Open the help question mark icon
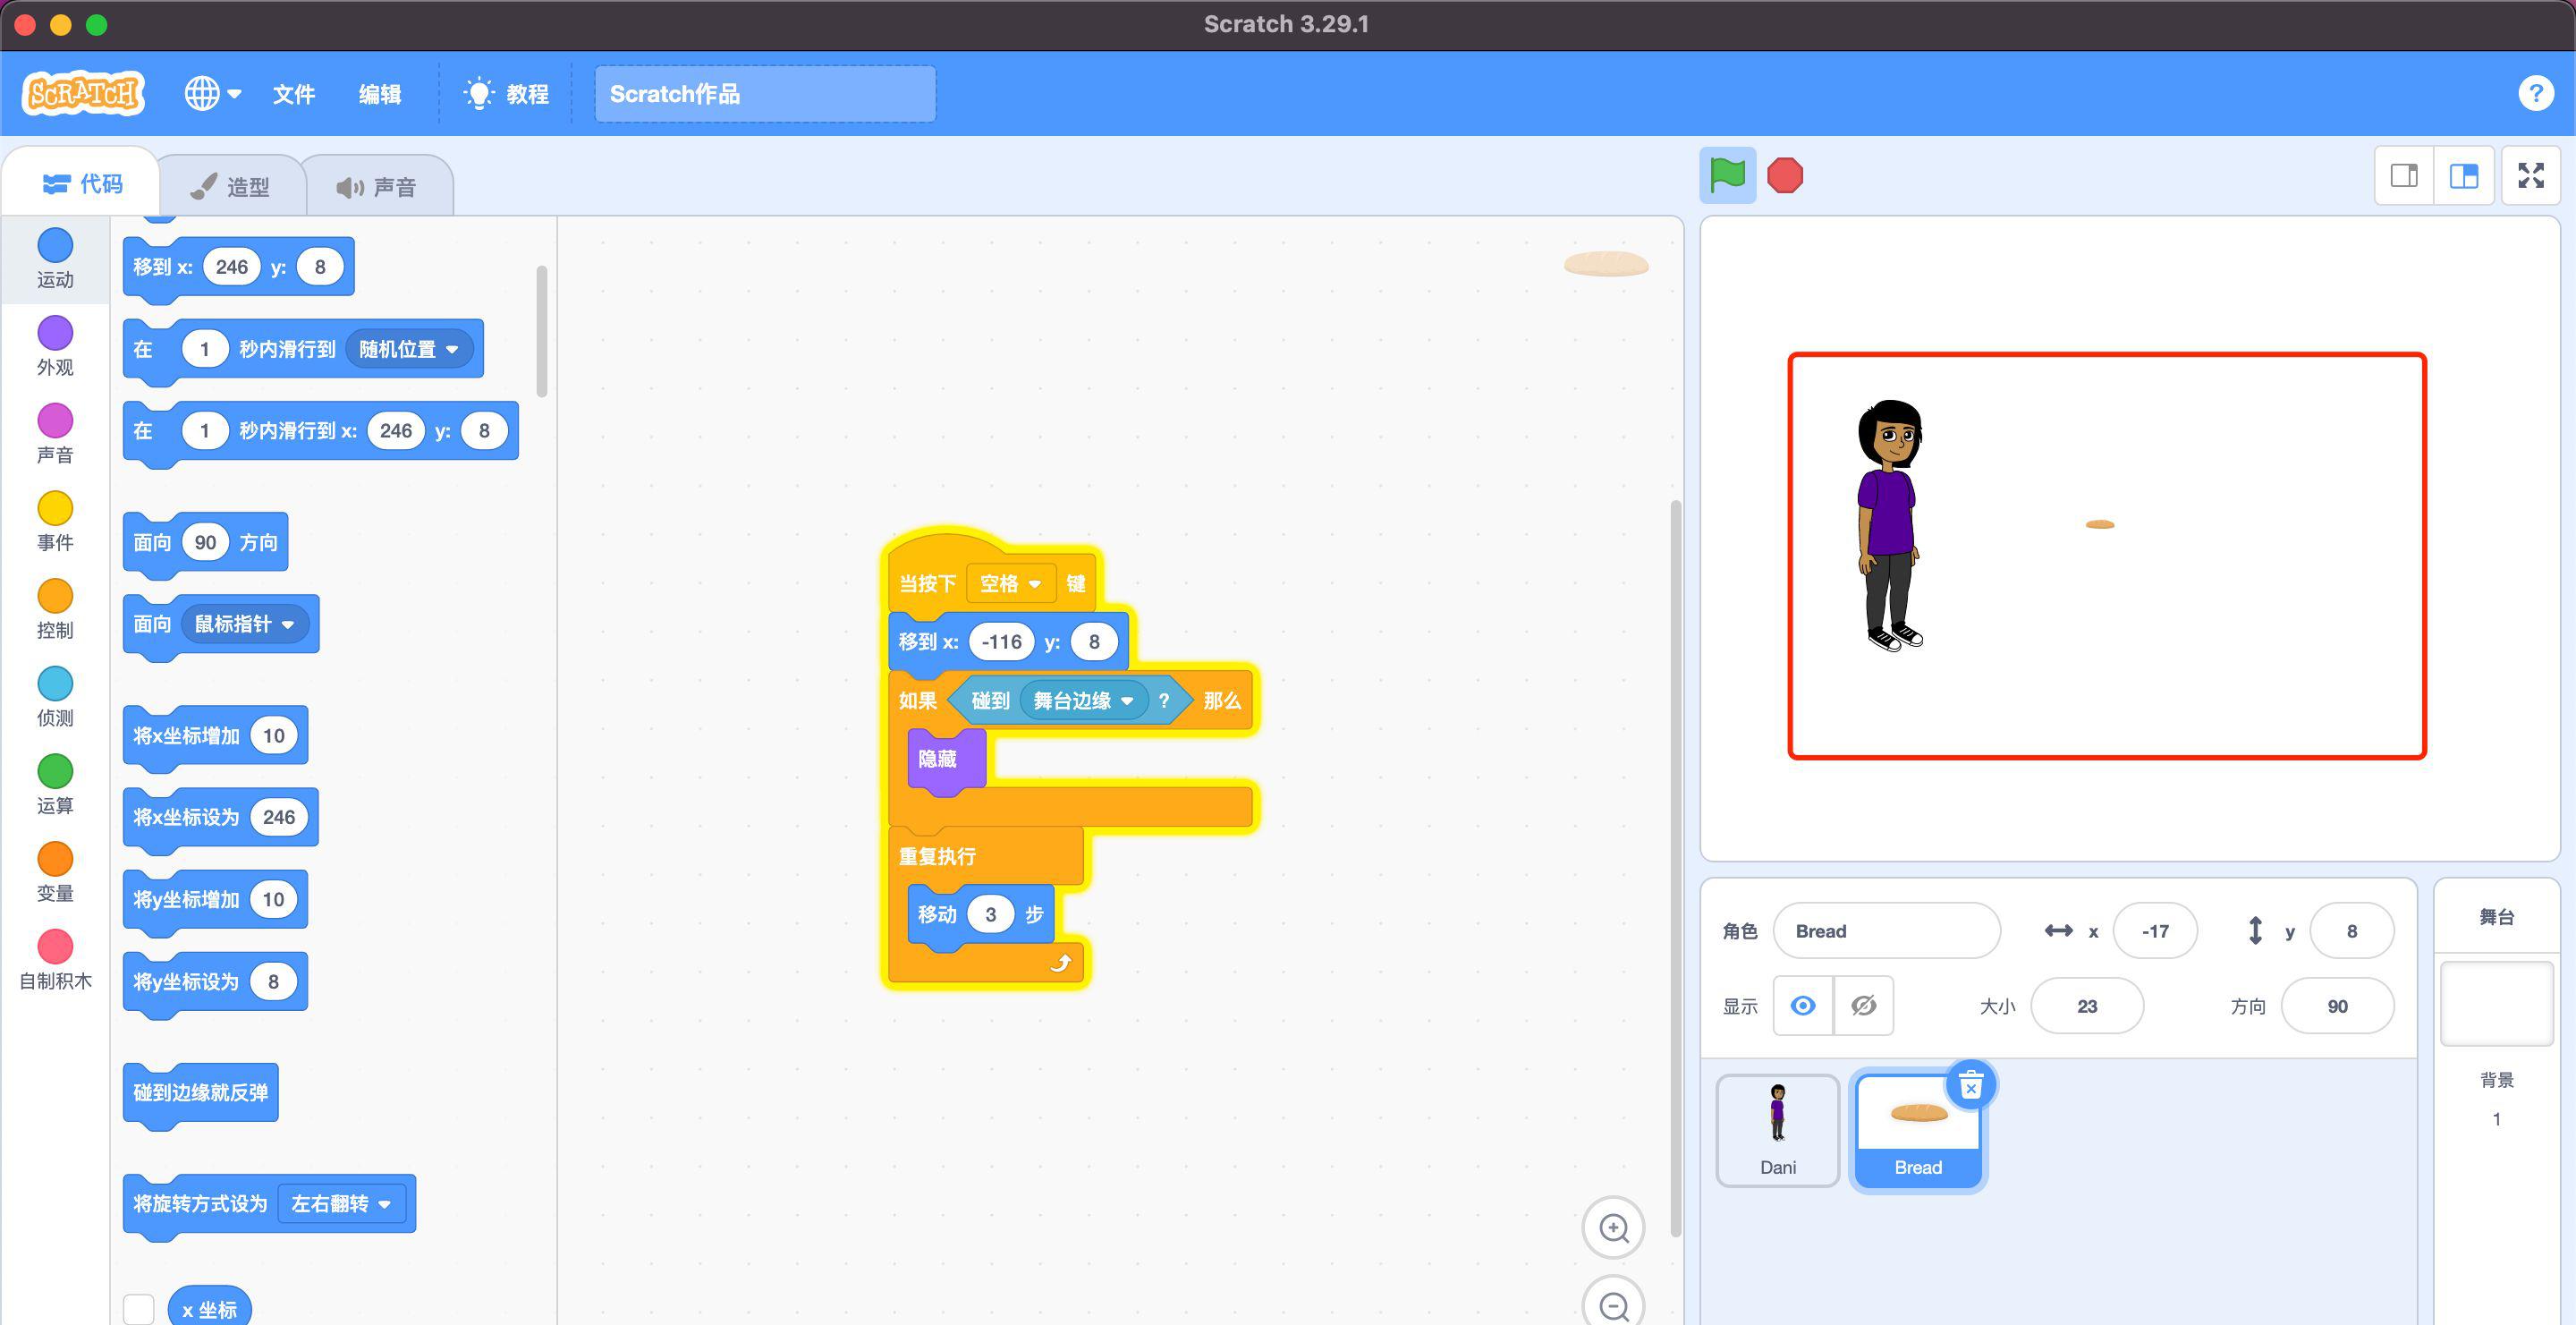Viewport: 2576px width, 1325px height. (2535, 94)
